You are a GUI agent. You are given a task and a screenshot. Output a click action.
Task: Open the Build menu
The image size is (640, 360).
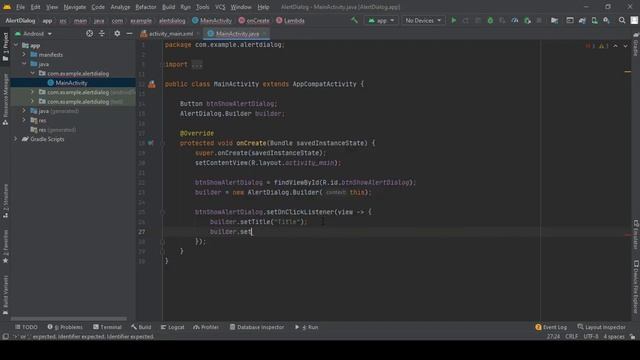pyautogui.click(x=169, y=7)
